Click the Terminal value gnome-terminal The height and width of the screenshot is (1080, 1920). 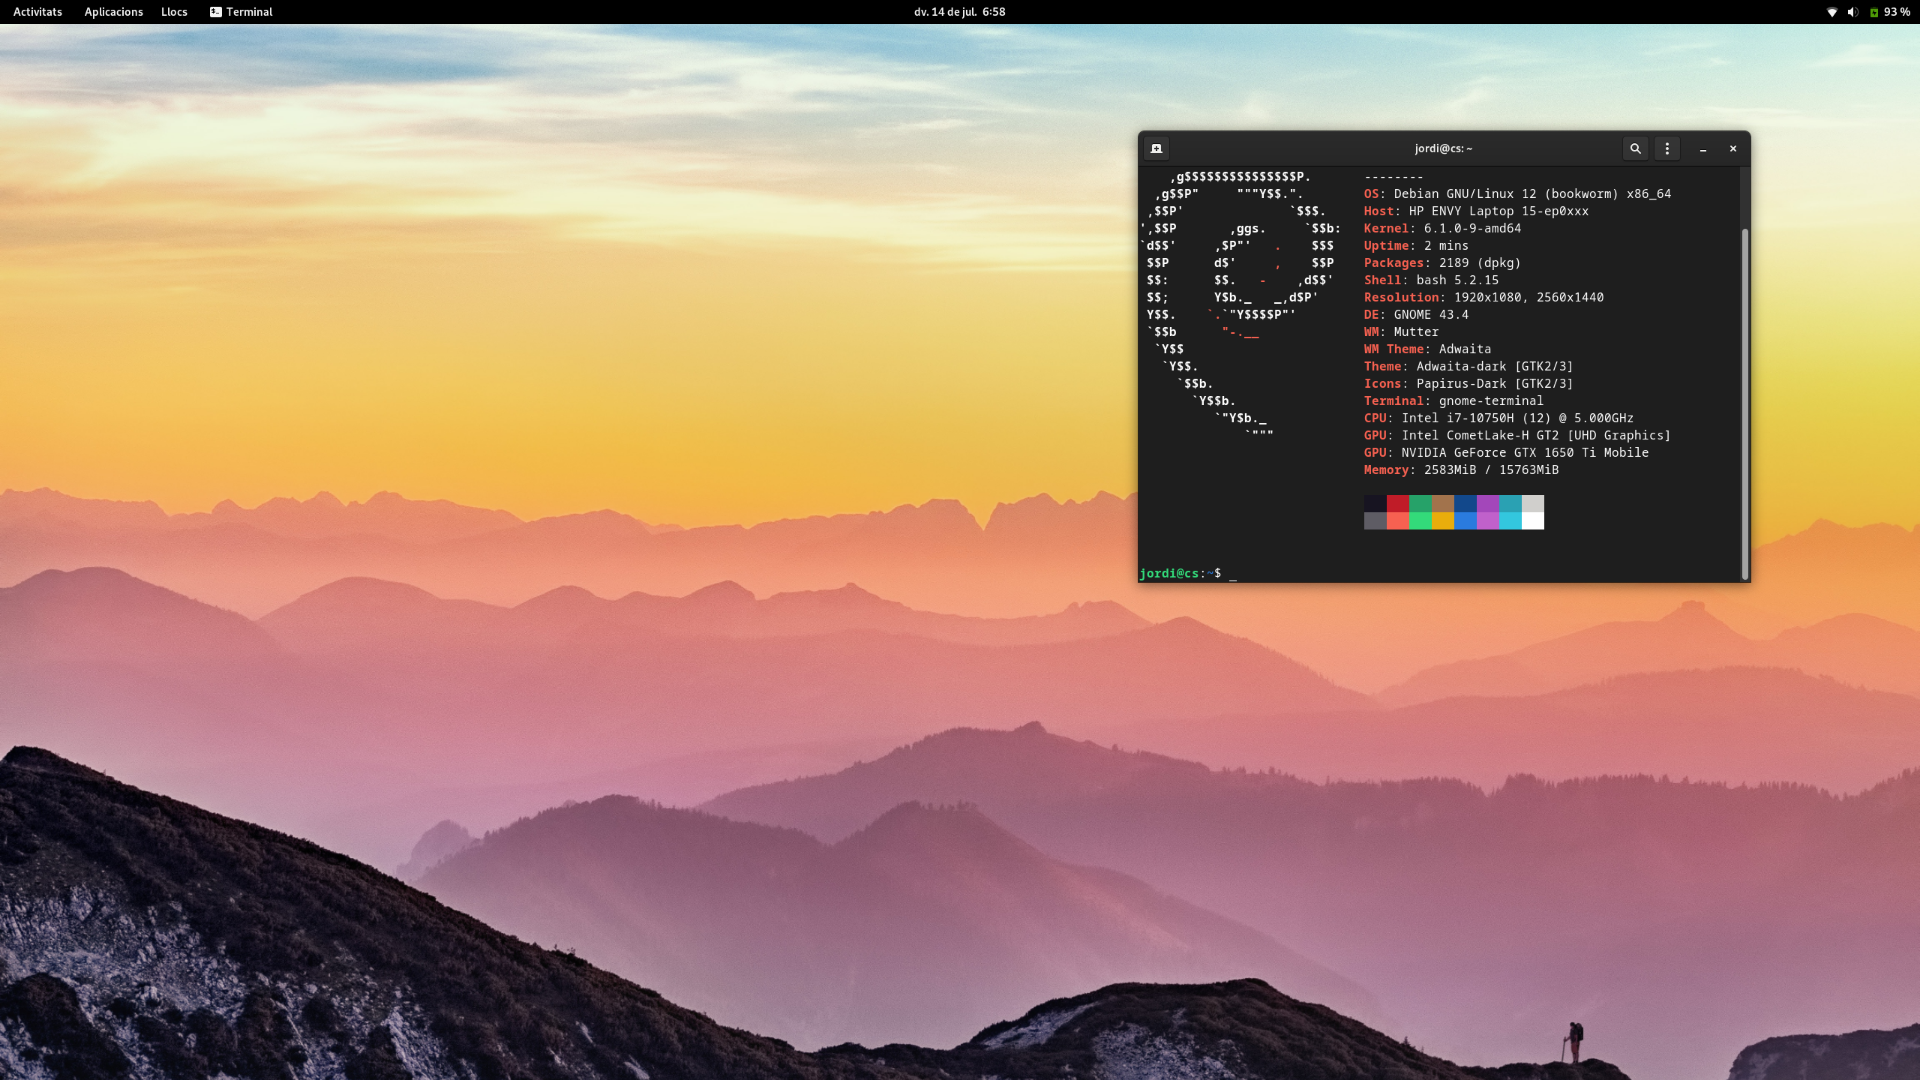[1491, 401]
